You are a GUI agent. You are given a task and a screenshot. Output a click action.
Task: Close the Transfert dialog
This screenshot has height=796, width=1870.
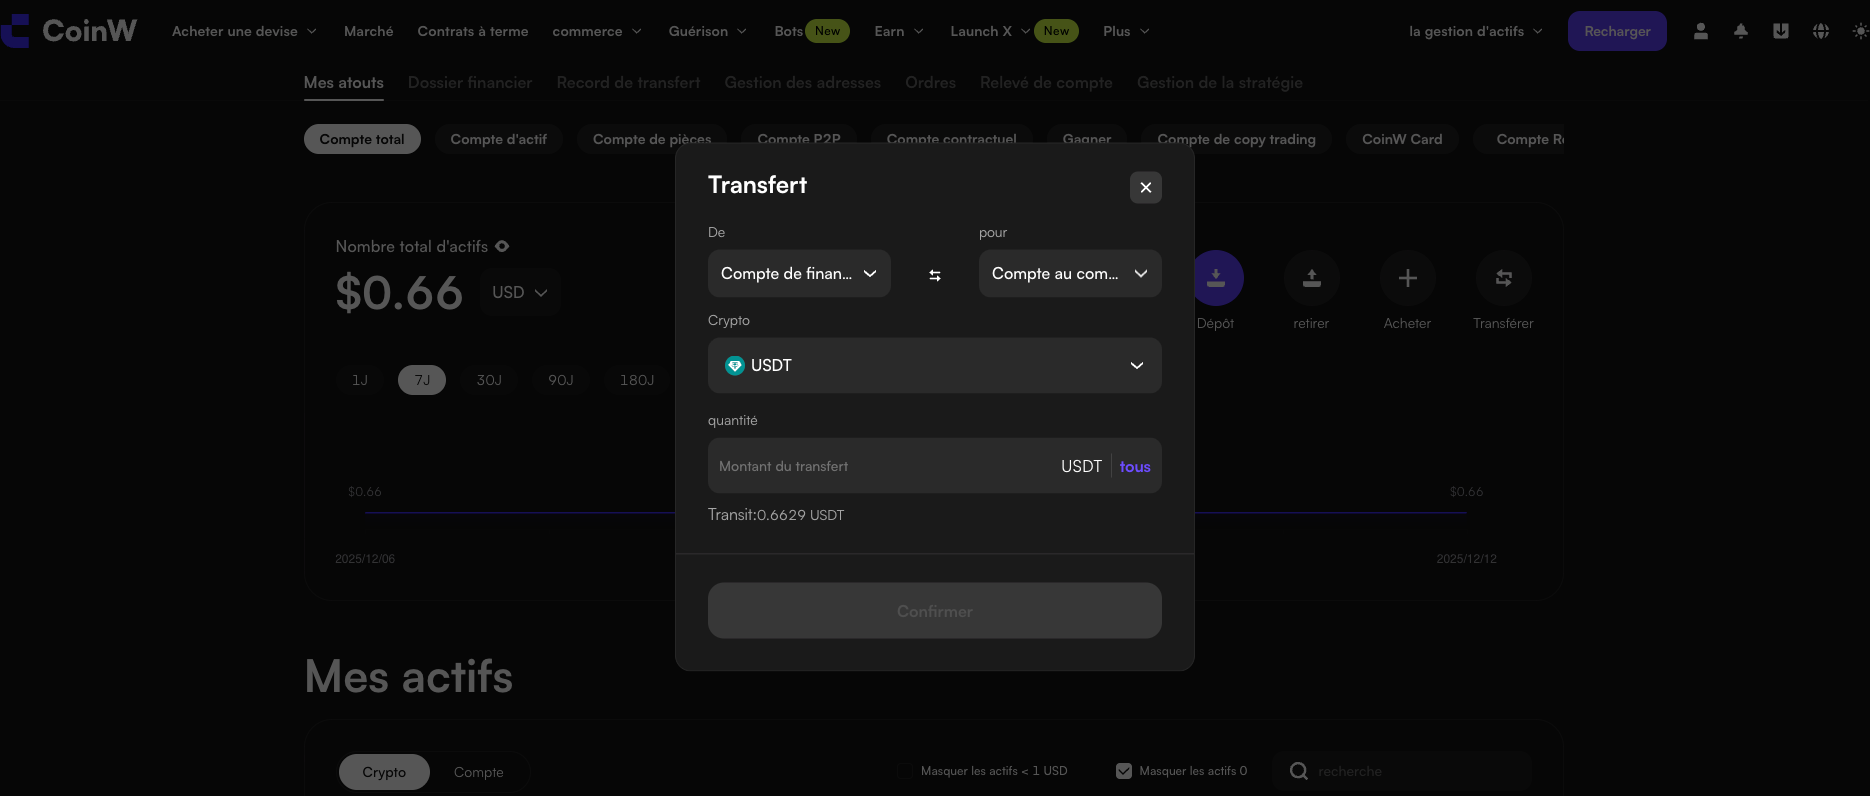[x=1146, y=187]
